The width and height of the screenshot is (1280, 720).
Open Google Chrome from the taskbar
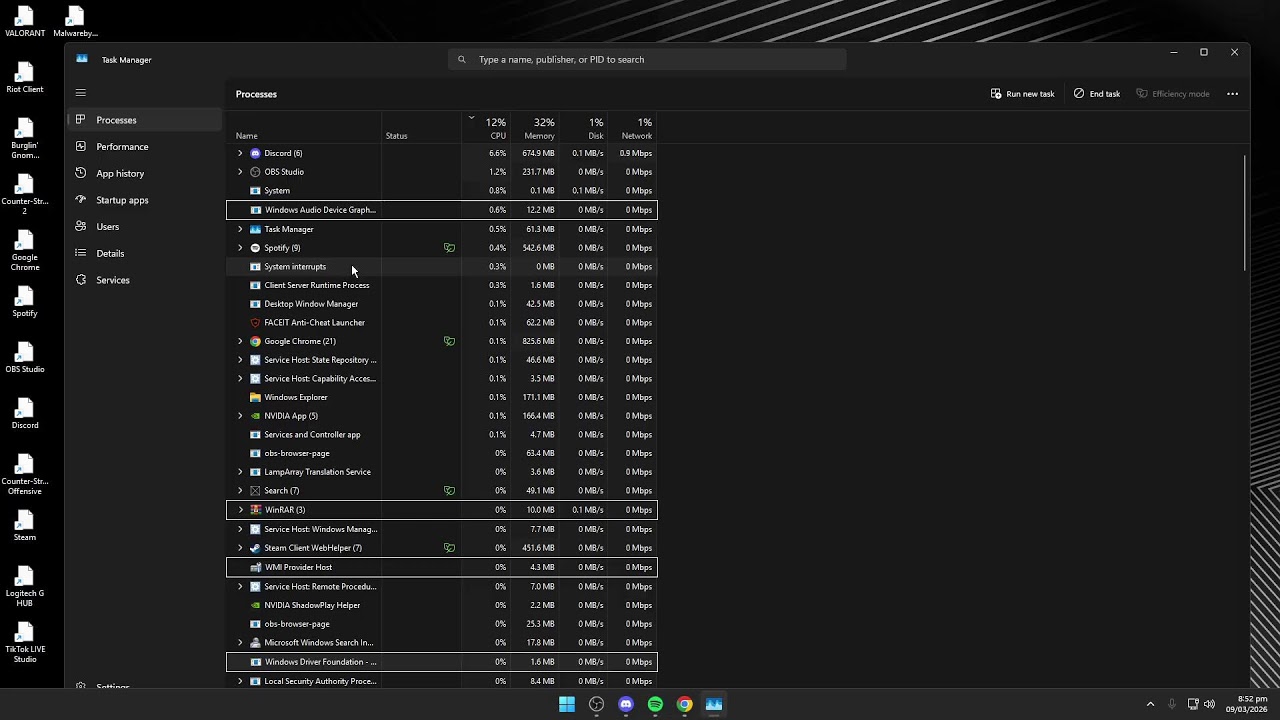point(684,704)
